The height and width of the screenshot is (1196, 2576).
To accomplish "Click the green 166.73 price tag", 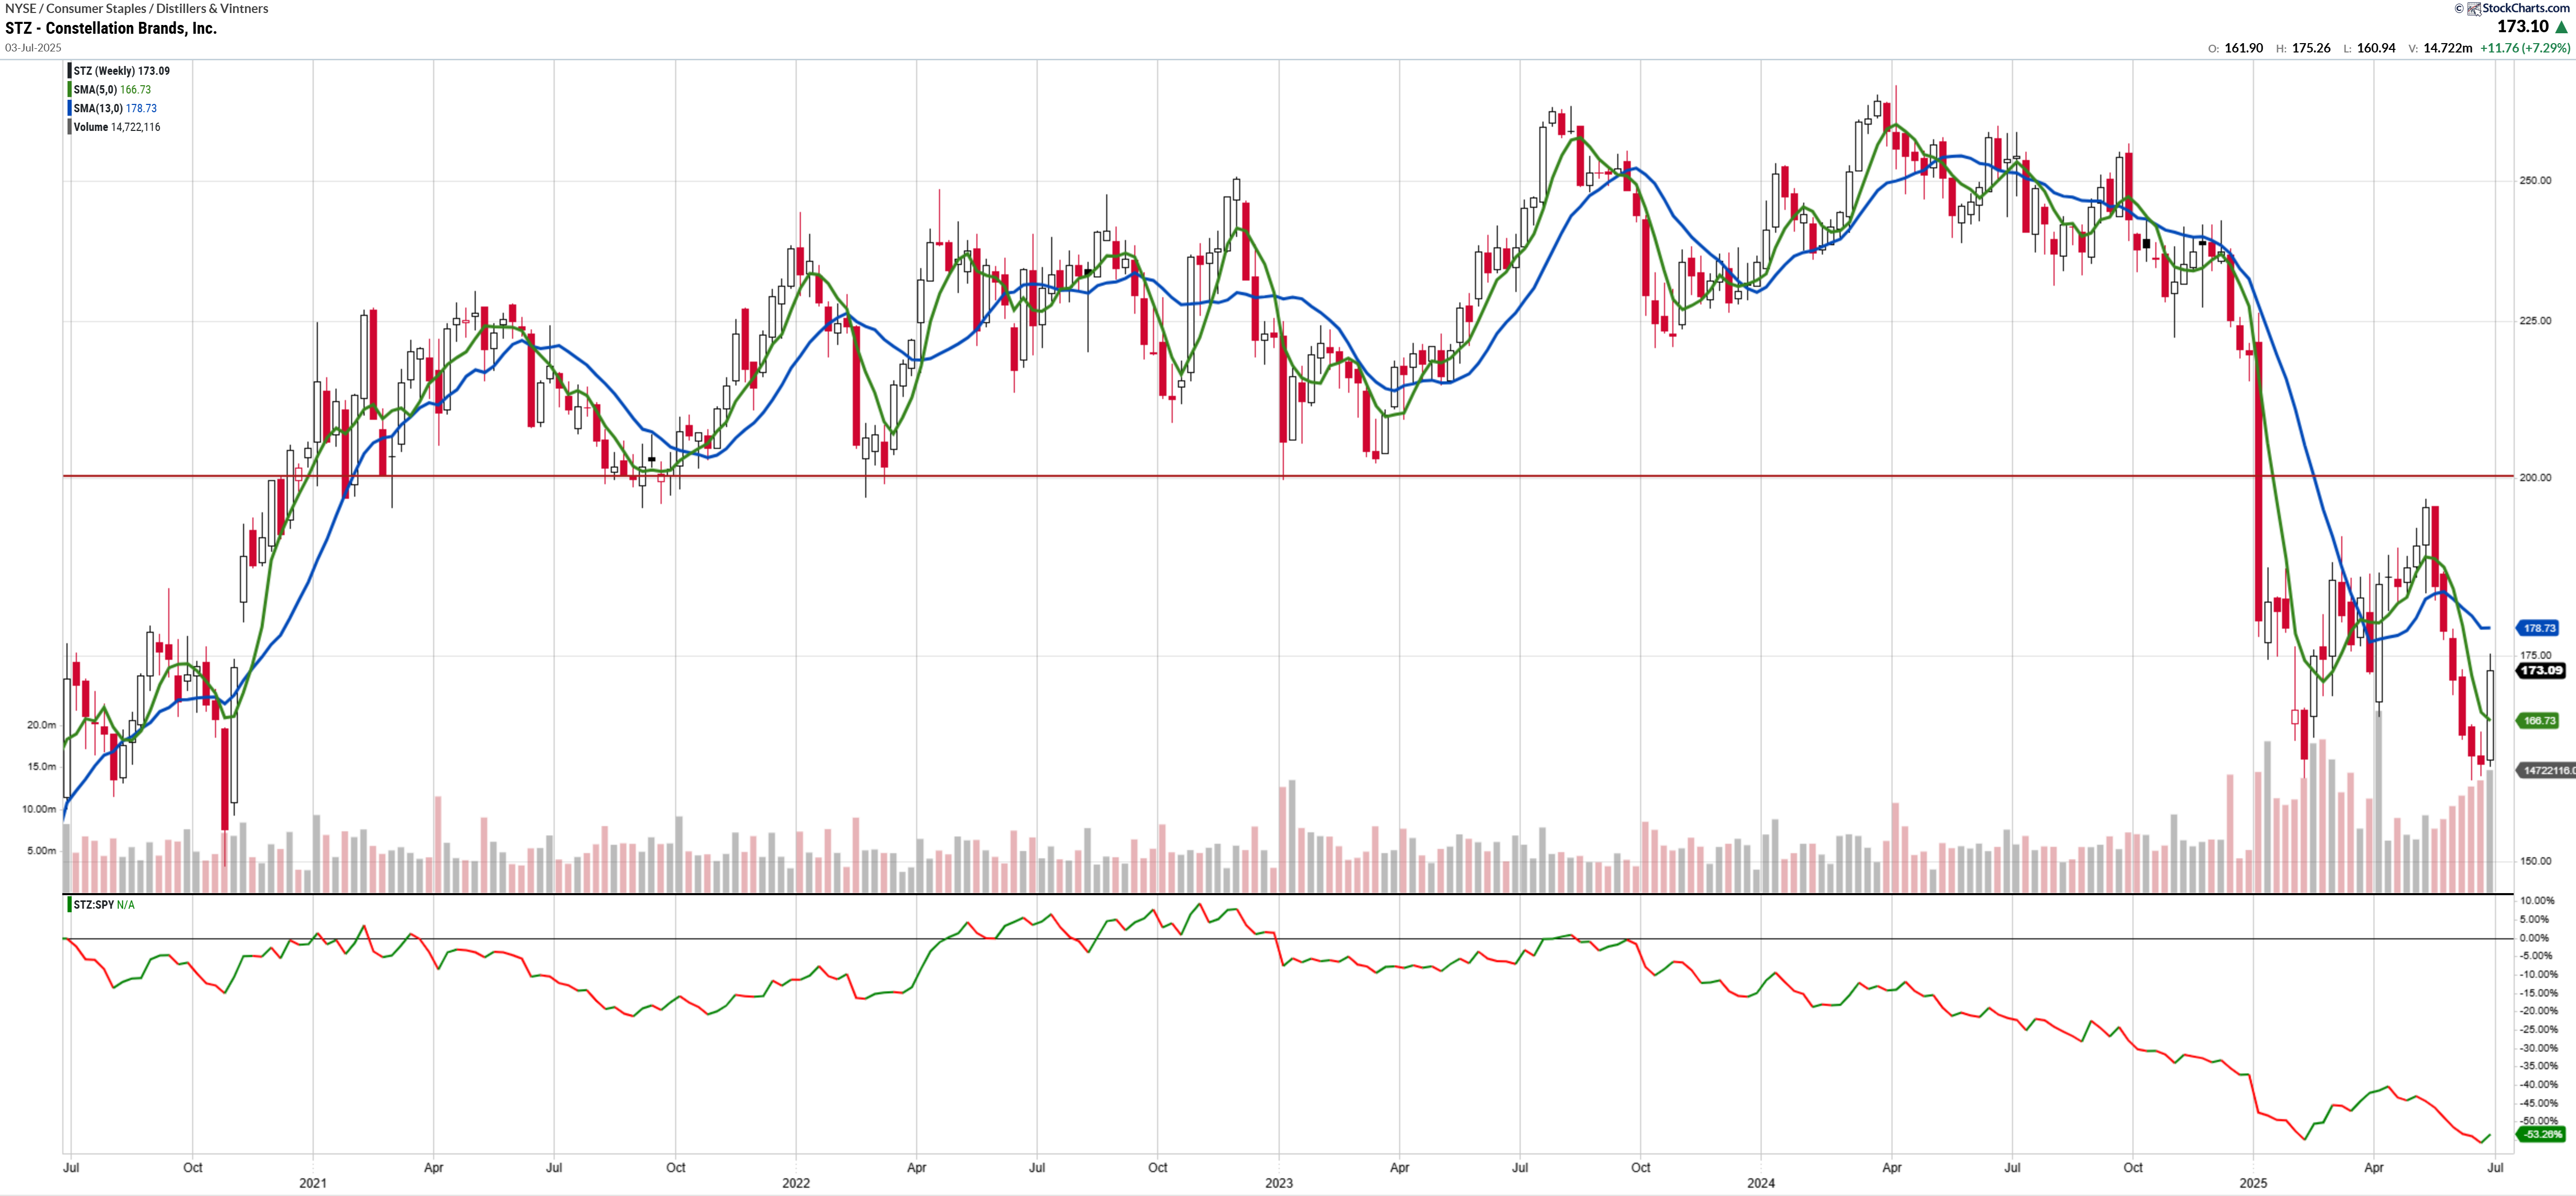I will pos(2538,720).
